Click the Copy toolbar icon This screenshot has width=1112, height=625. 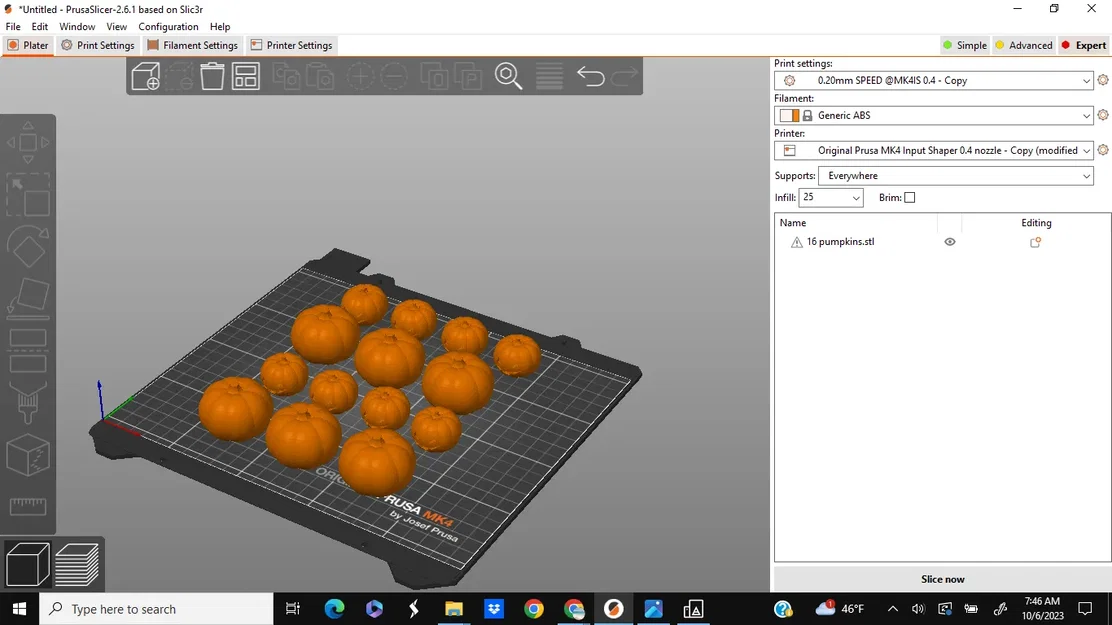pyautogui.click(x=287, y=76)
